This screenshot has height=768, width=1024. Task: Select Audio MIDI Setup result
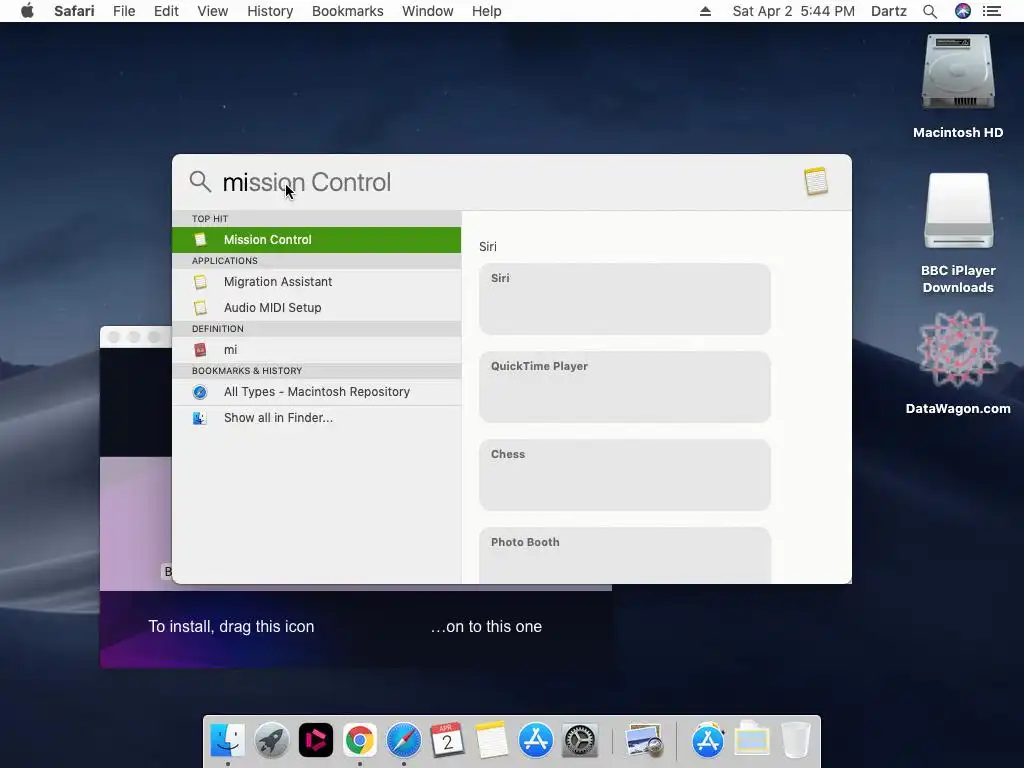click(x=316, y=308)
